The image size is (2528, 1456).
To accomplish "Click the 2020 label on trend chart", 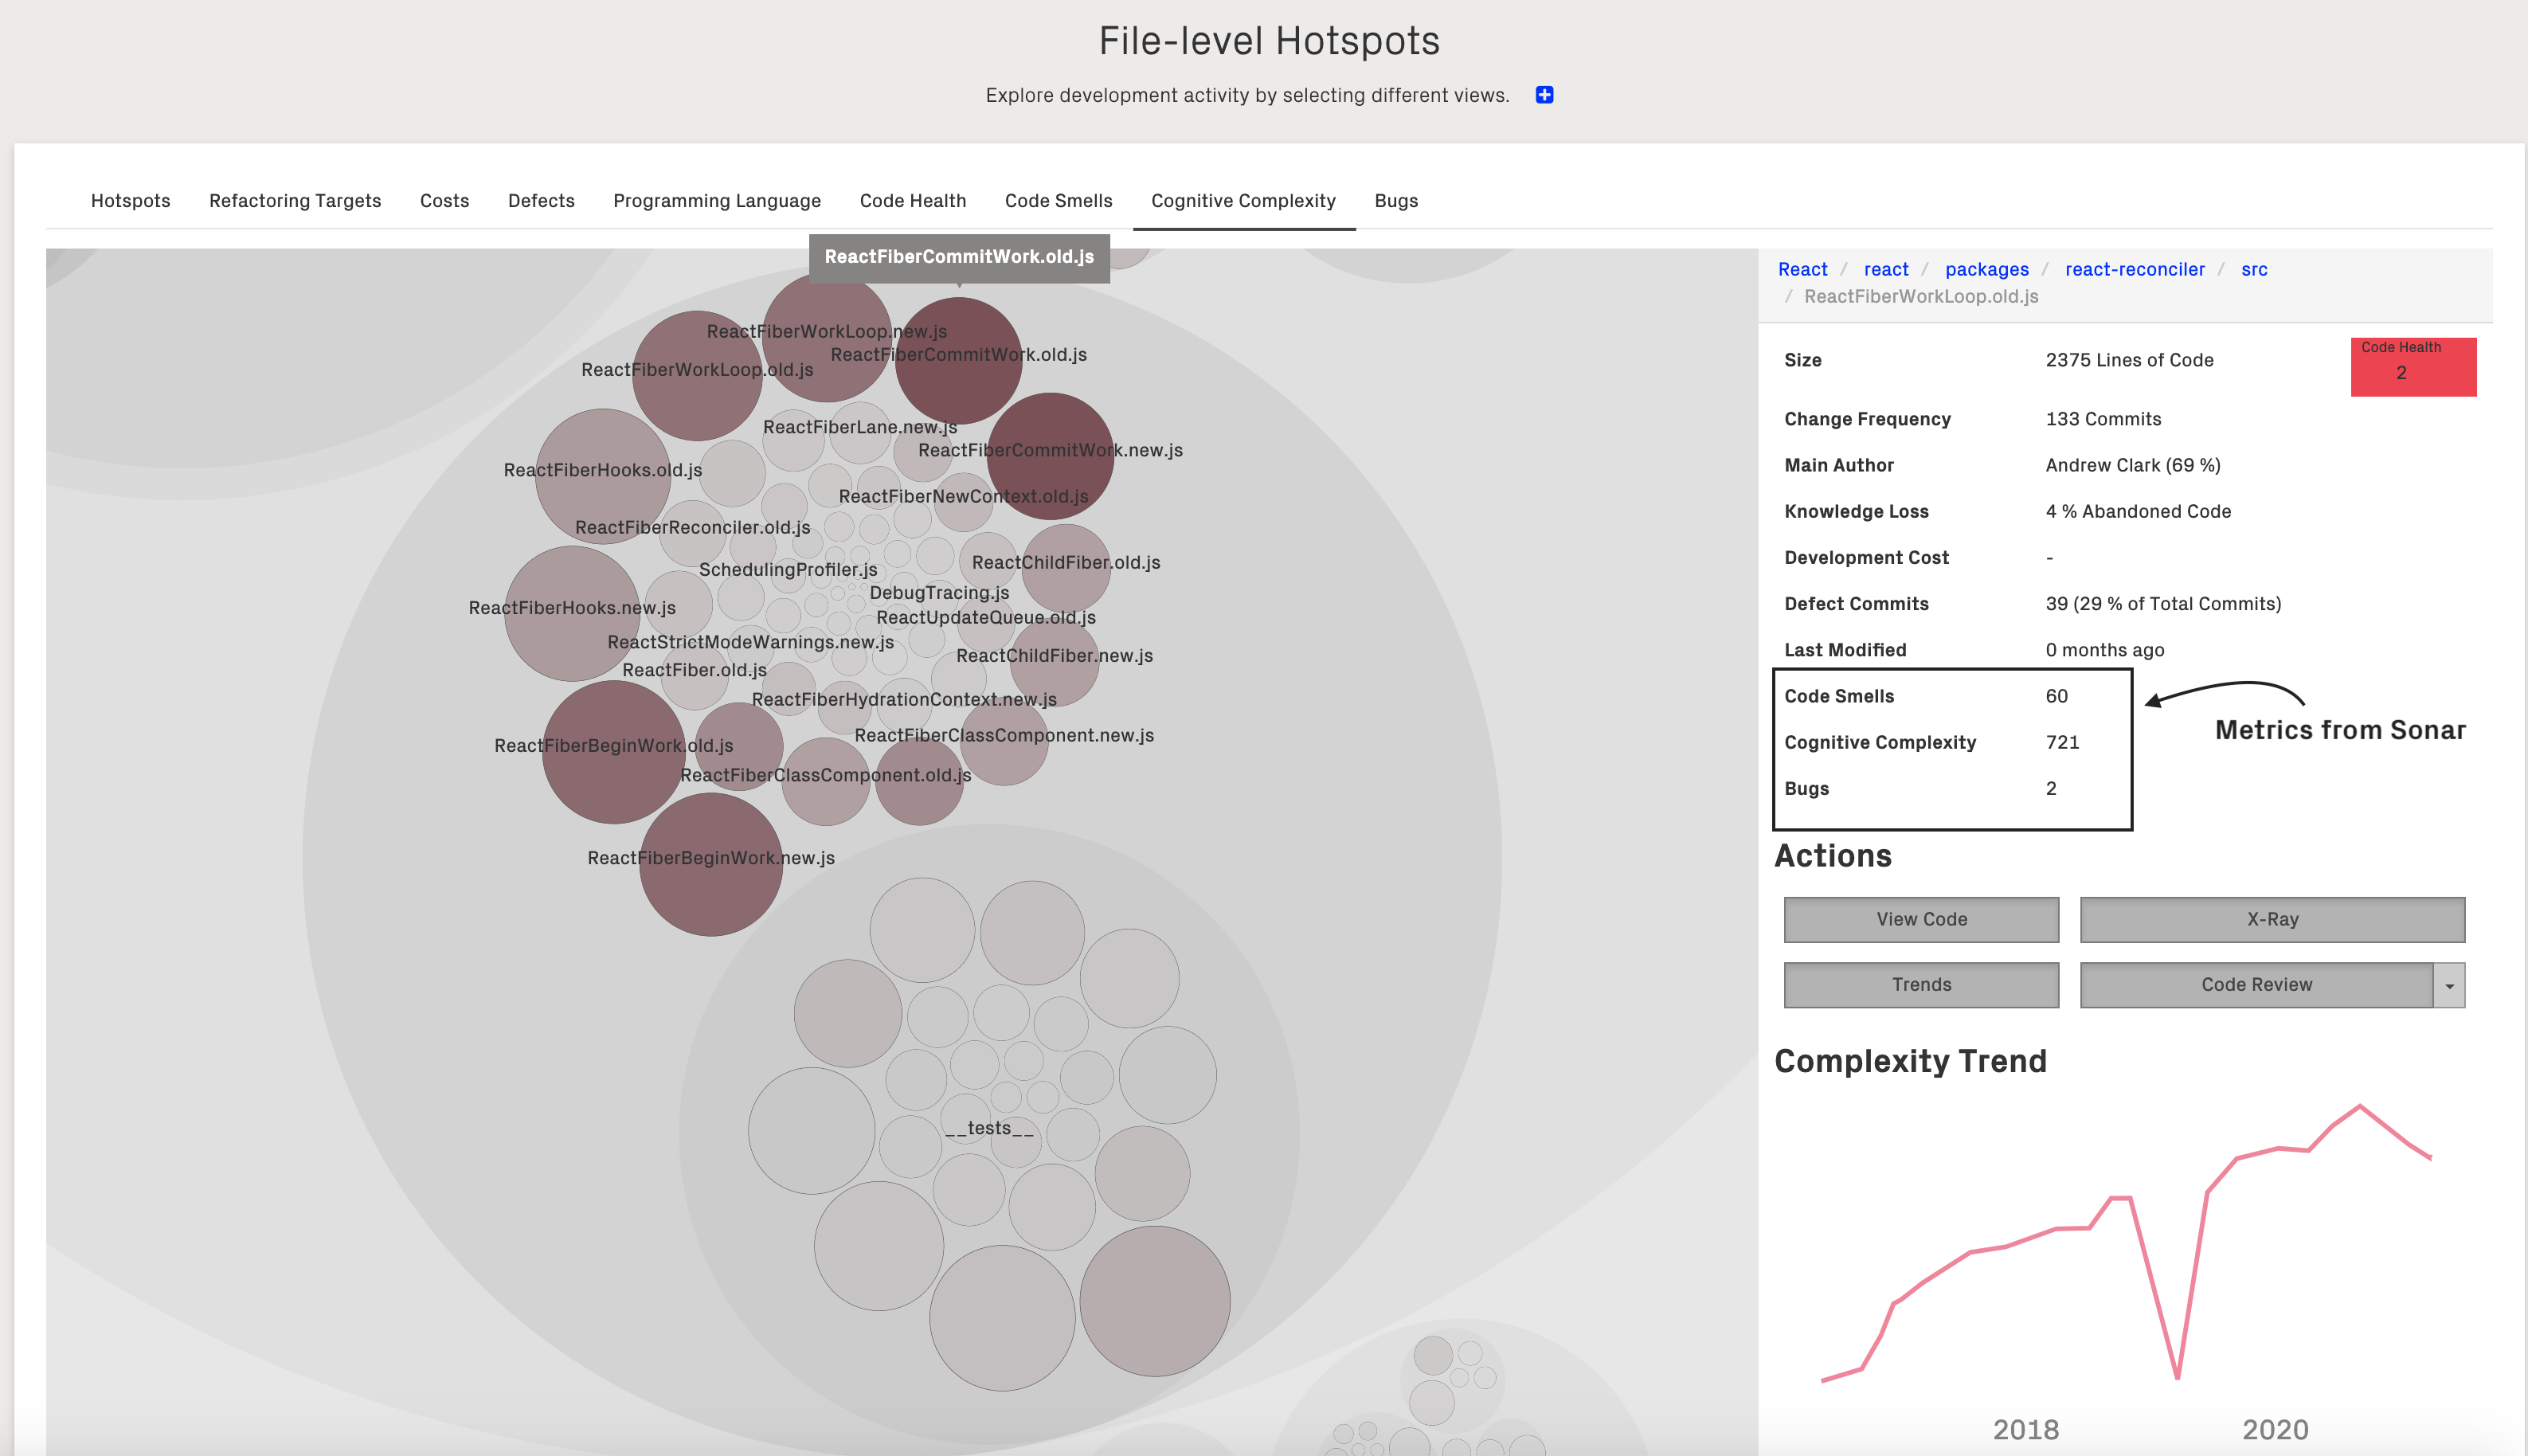I will (2275, 1429).
